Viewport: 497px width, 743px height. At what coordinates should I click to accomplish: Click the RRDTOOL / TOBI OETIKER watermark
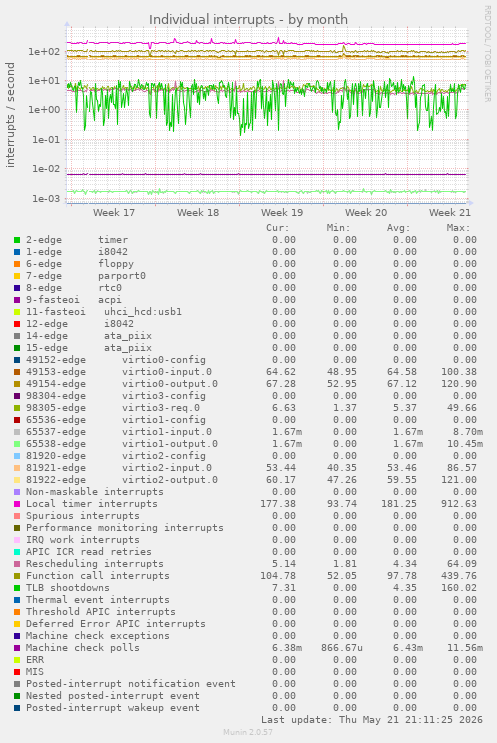coord(488,54)
